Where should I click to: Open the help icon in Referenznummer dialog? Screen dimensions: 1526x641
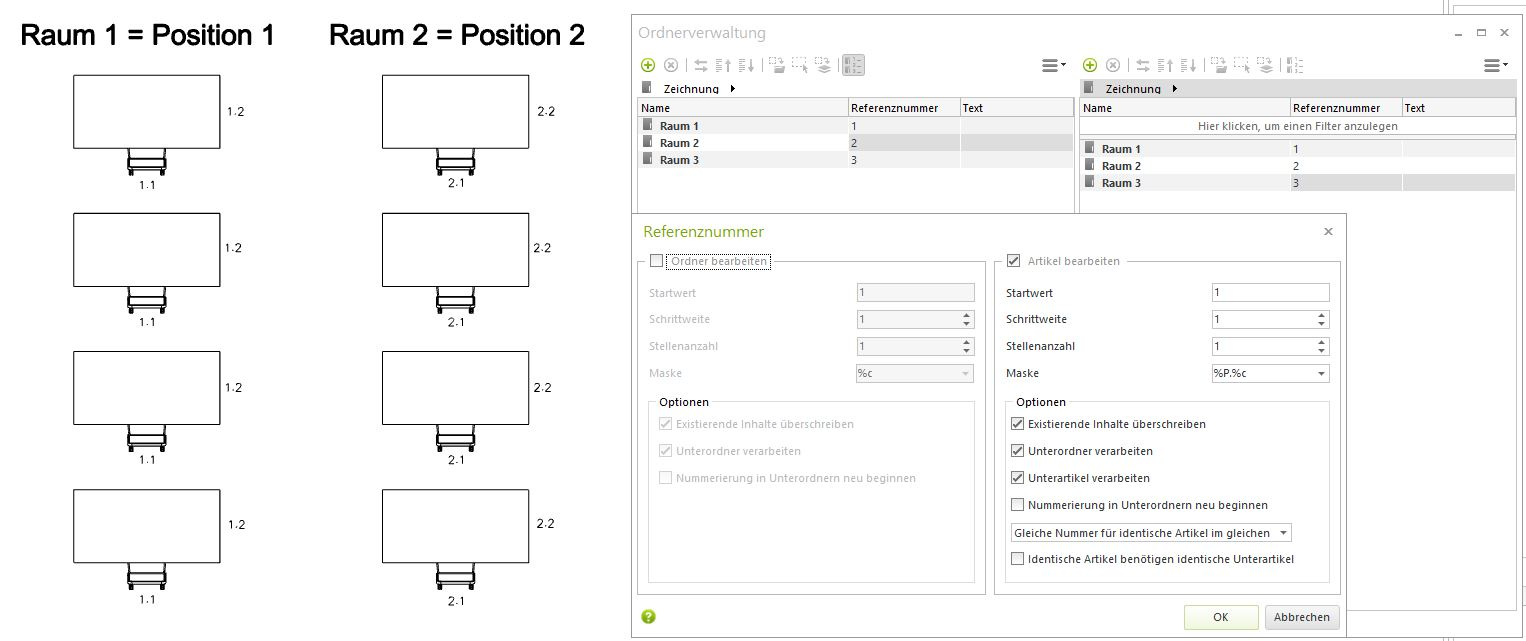click(x=648, y=616)
